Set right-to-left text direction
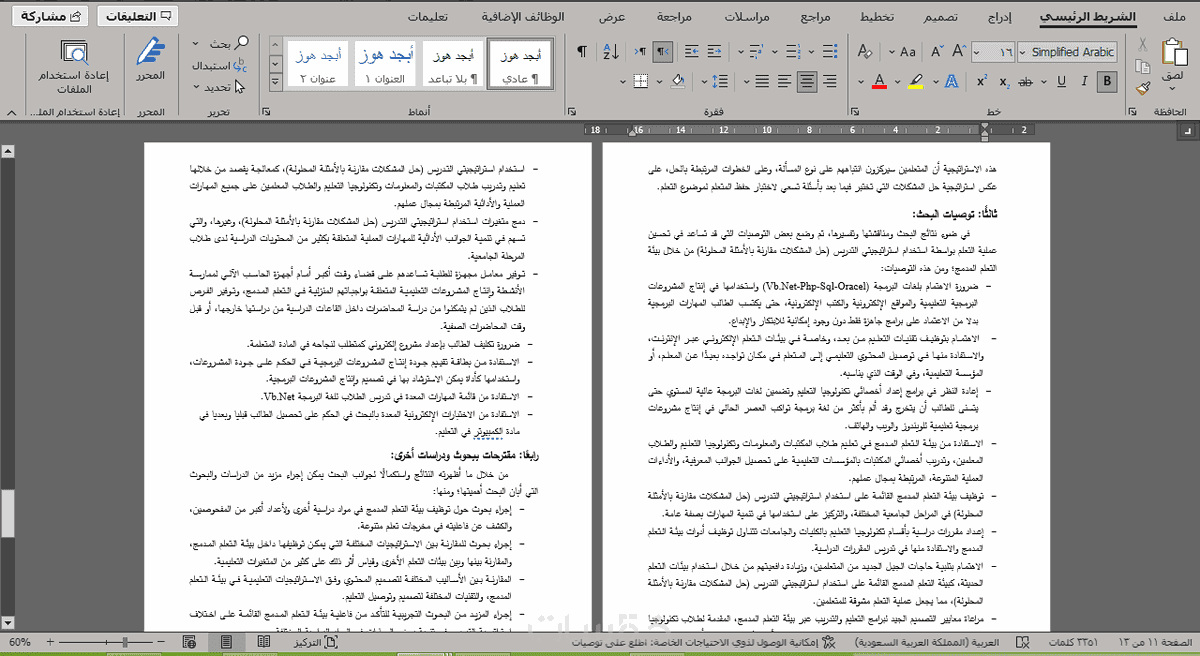1200x656 pixels. (662, 52)
